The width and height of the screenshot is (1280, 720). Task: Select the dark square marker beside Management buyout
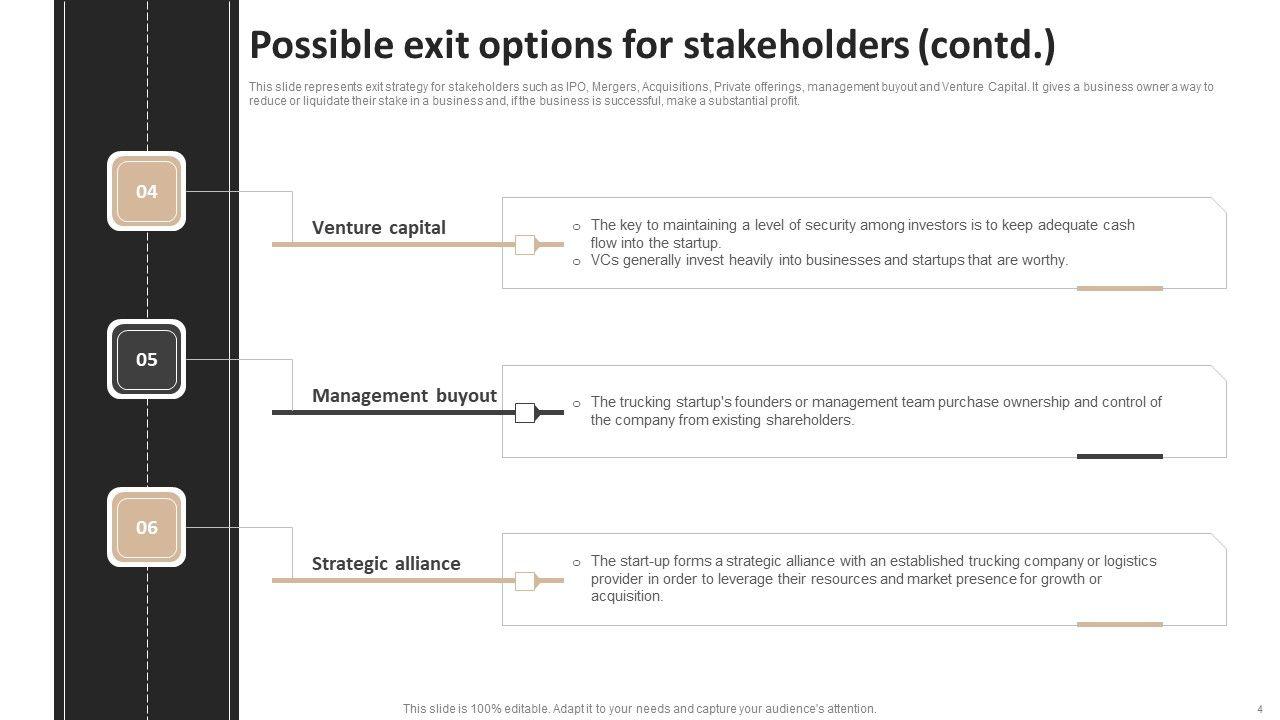click(525, 412)
